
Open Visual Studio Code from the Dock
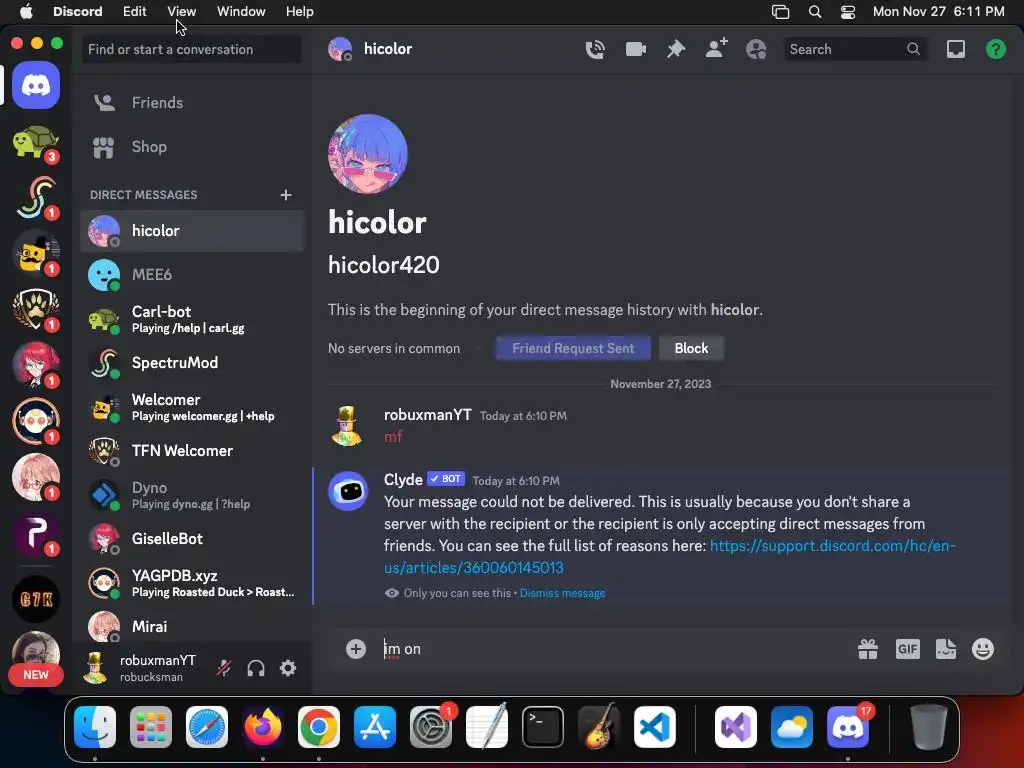[x=654, y=727]
